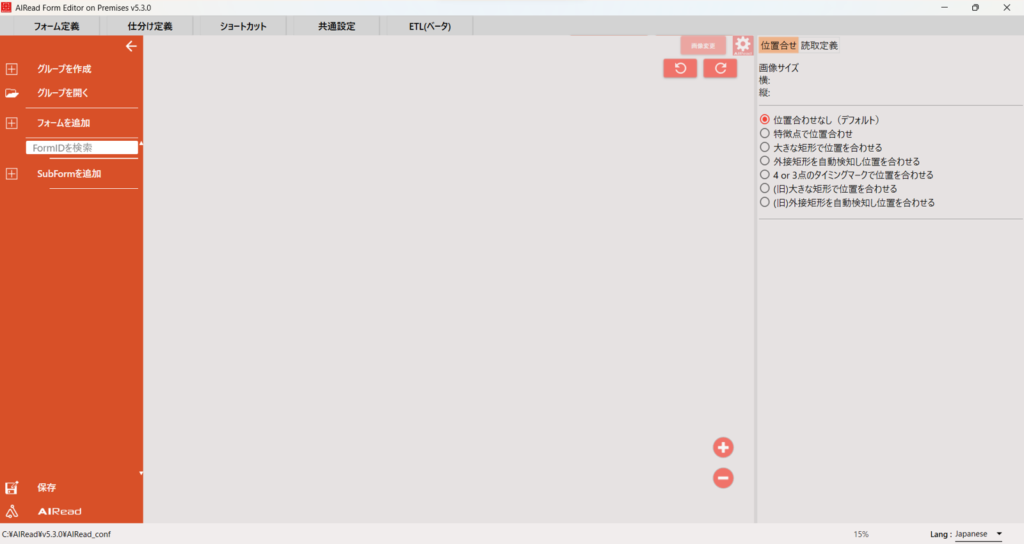Click the 画像変更 button
Viewport: 1024px width, 544px height.
tap(704, 45)
